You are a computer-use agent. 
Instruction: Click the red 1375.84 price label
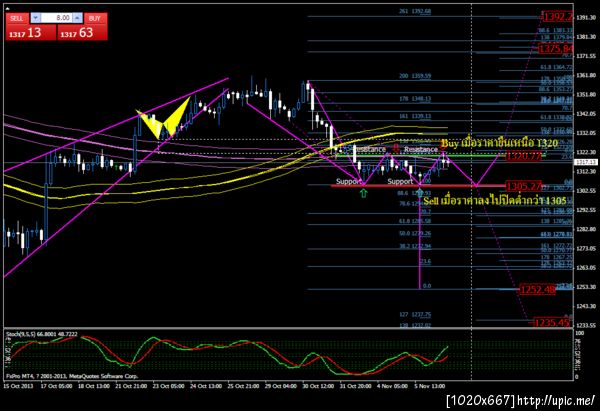click(x=556, y=49)
